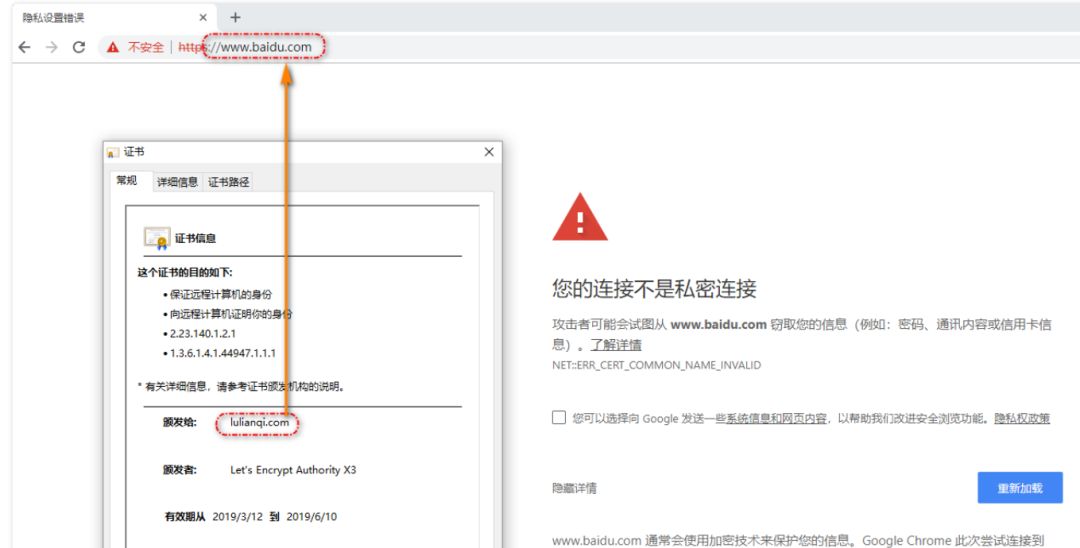Image resolution: width=1080 pixels, height=548 pixels.
Task: Click the OID 1.3.6.1.4.1.44947.1.1.1 entry
Action: click(222, 353)
